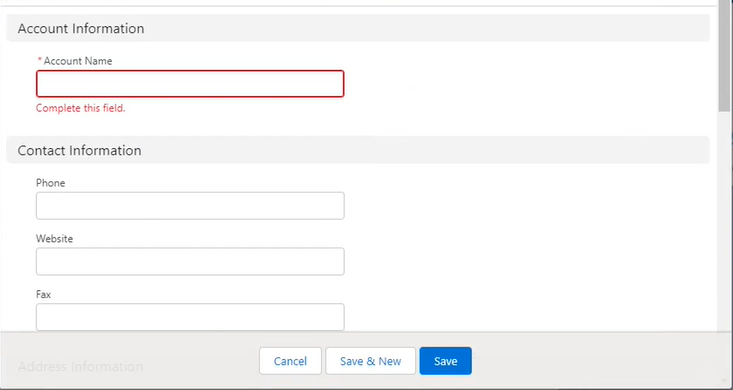
Task: Click into the Website input field
Action: pos(190,261)
